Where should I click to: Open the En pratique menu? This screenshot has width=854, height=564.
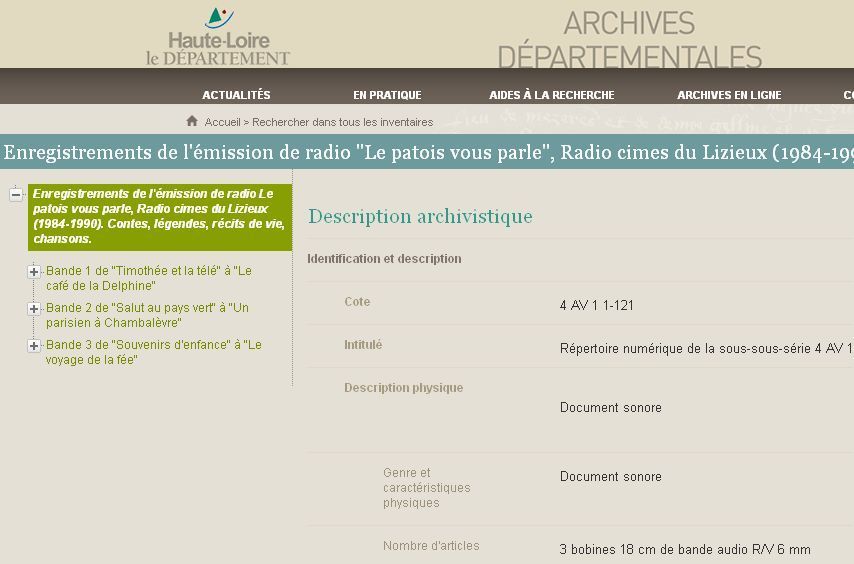coord(387,95)
